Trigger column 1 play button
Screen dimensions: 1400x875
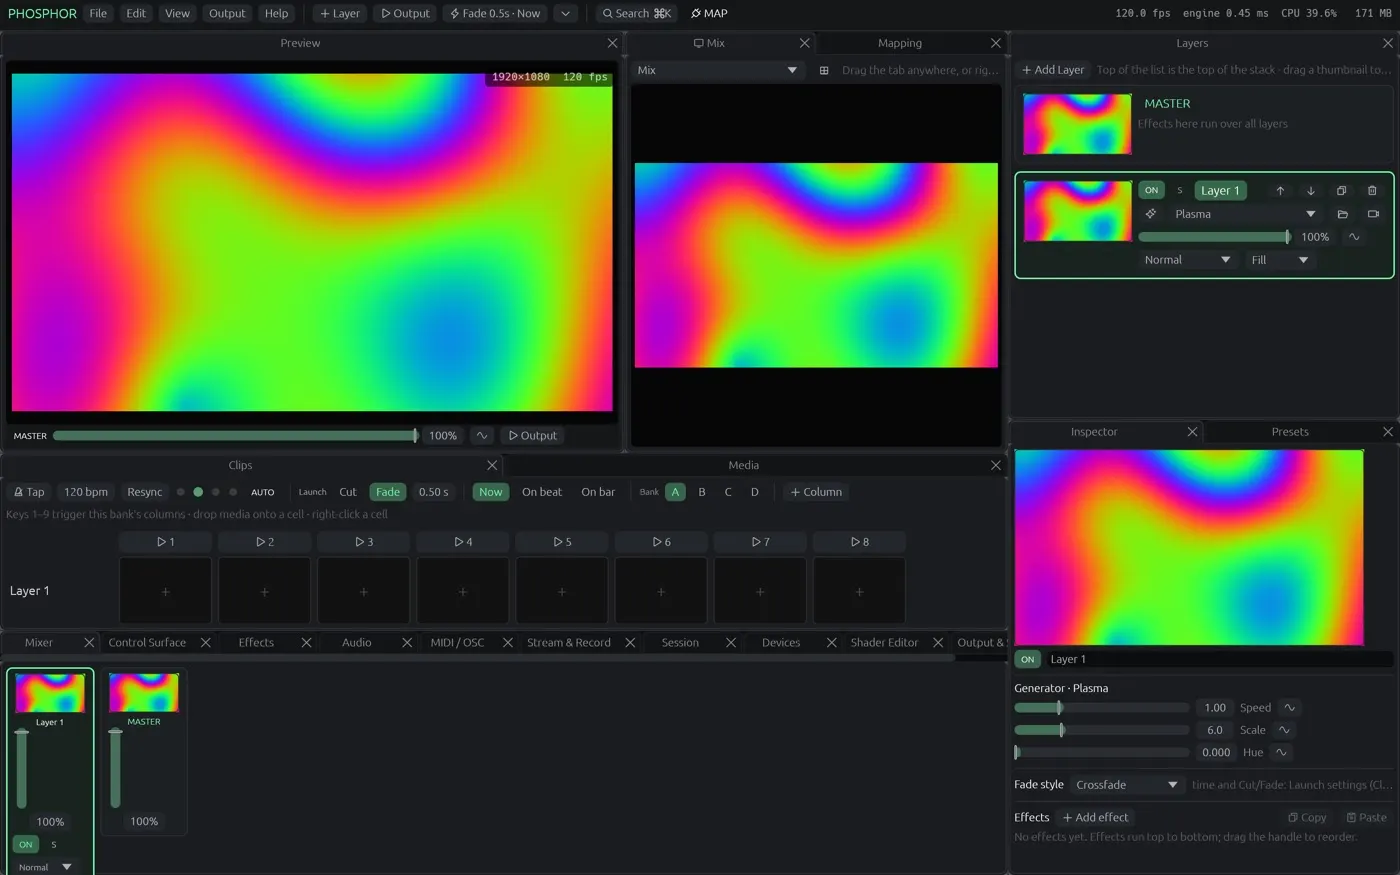click(x=165, y=542)
